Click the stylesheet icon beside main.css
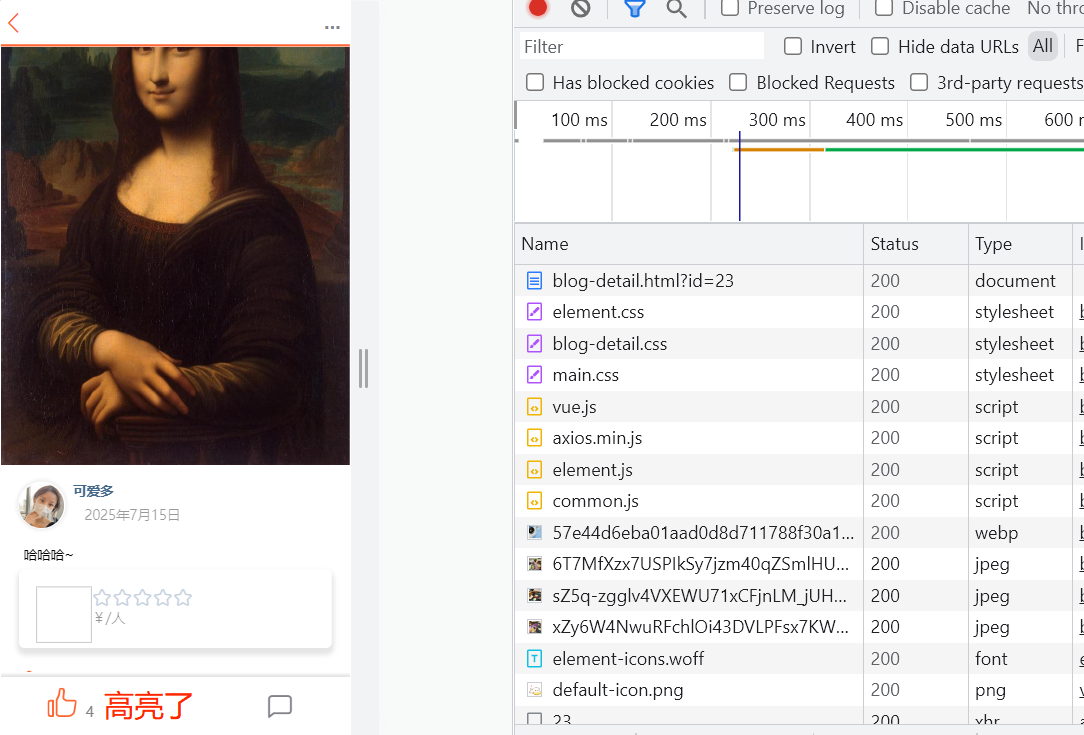 click(534, 375)
